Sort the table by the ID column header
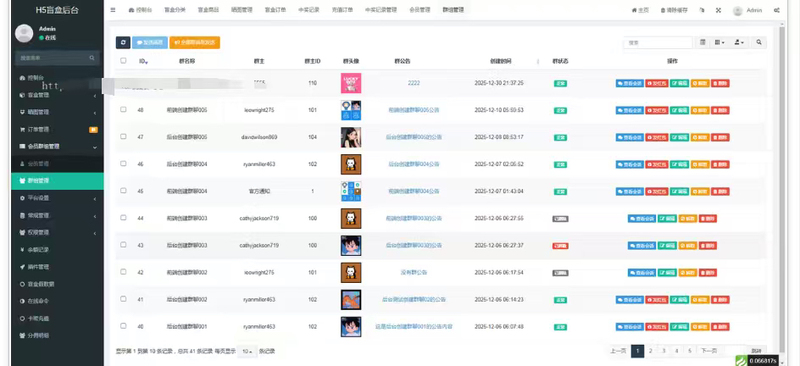800x366 pixels. tap(143, 61)
